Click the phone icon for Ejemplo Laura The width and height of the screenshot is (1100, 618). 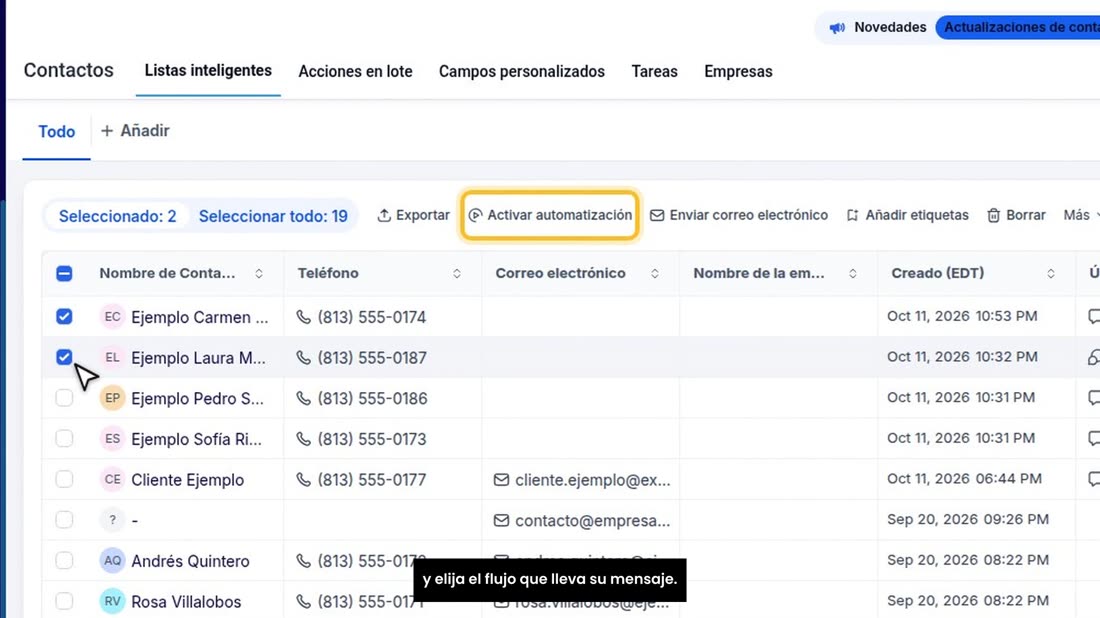(303, 358)
